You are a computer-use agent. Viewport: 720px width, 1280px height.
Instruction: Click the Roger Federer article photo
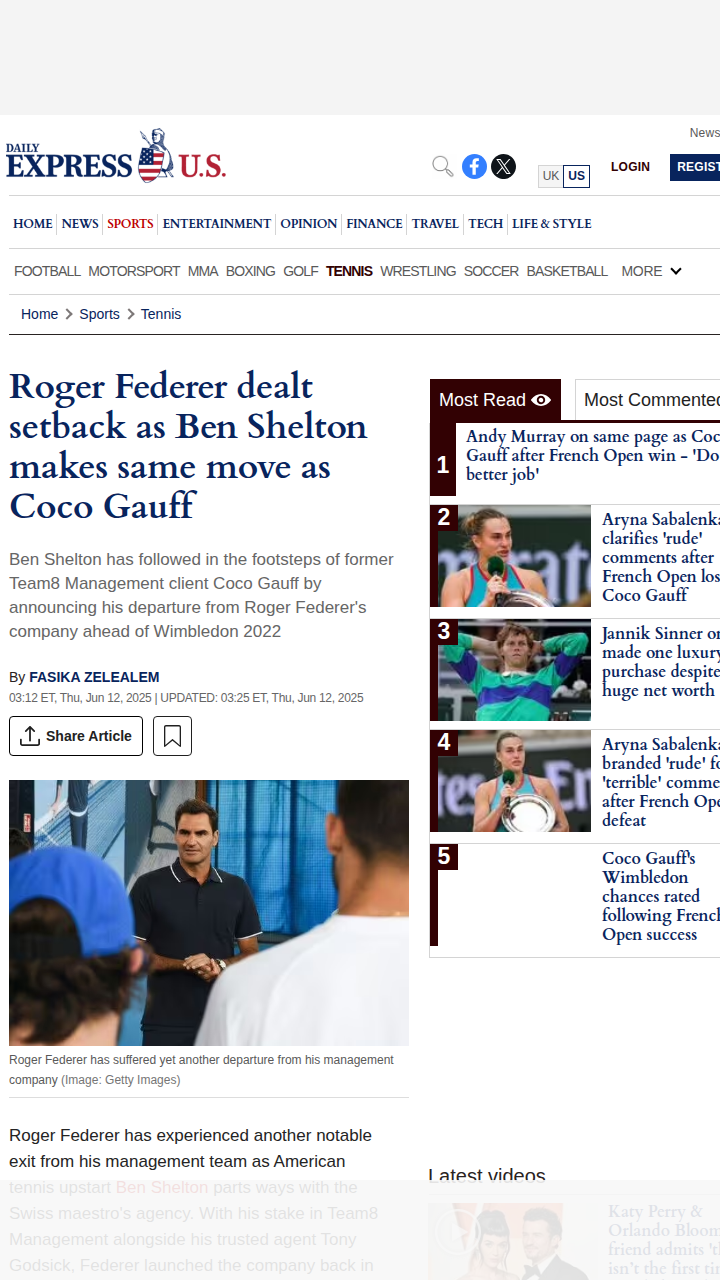coord(209,913)
